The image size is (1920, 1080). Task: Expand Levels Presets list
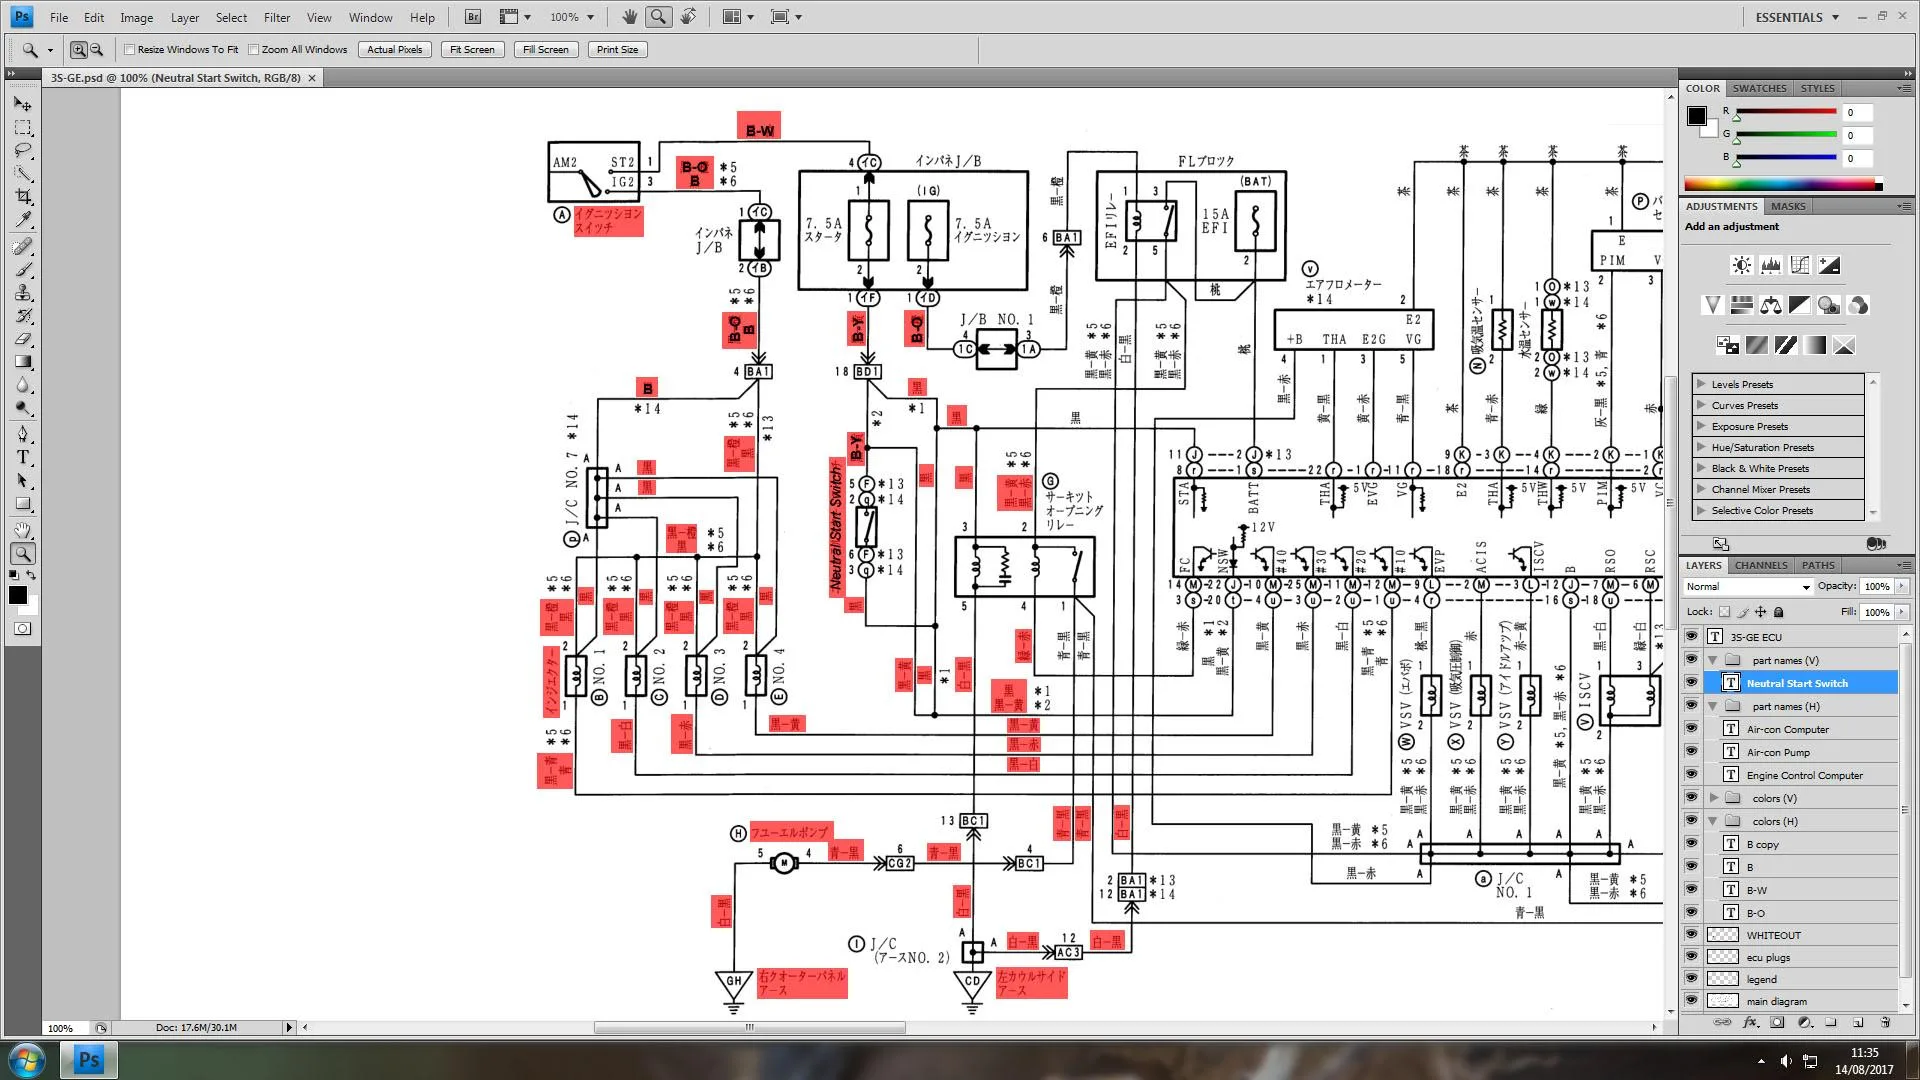(x=1701, y=384)
